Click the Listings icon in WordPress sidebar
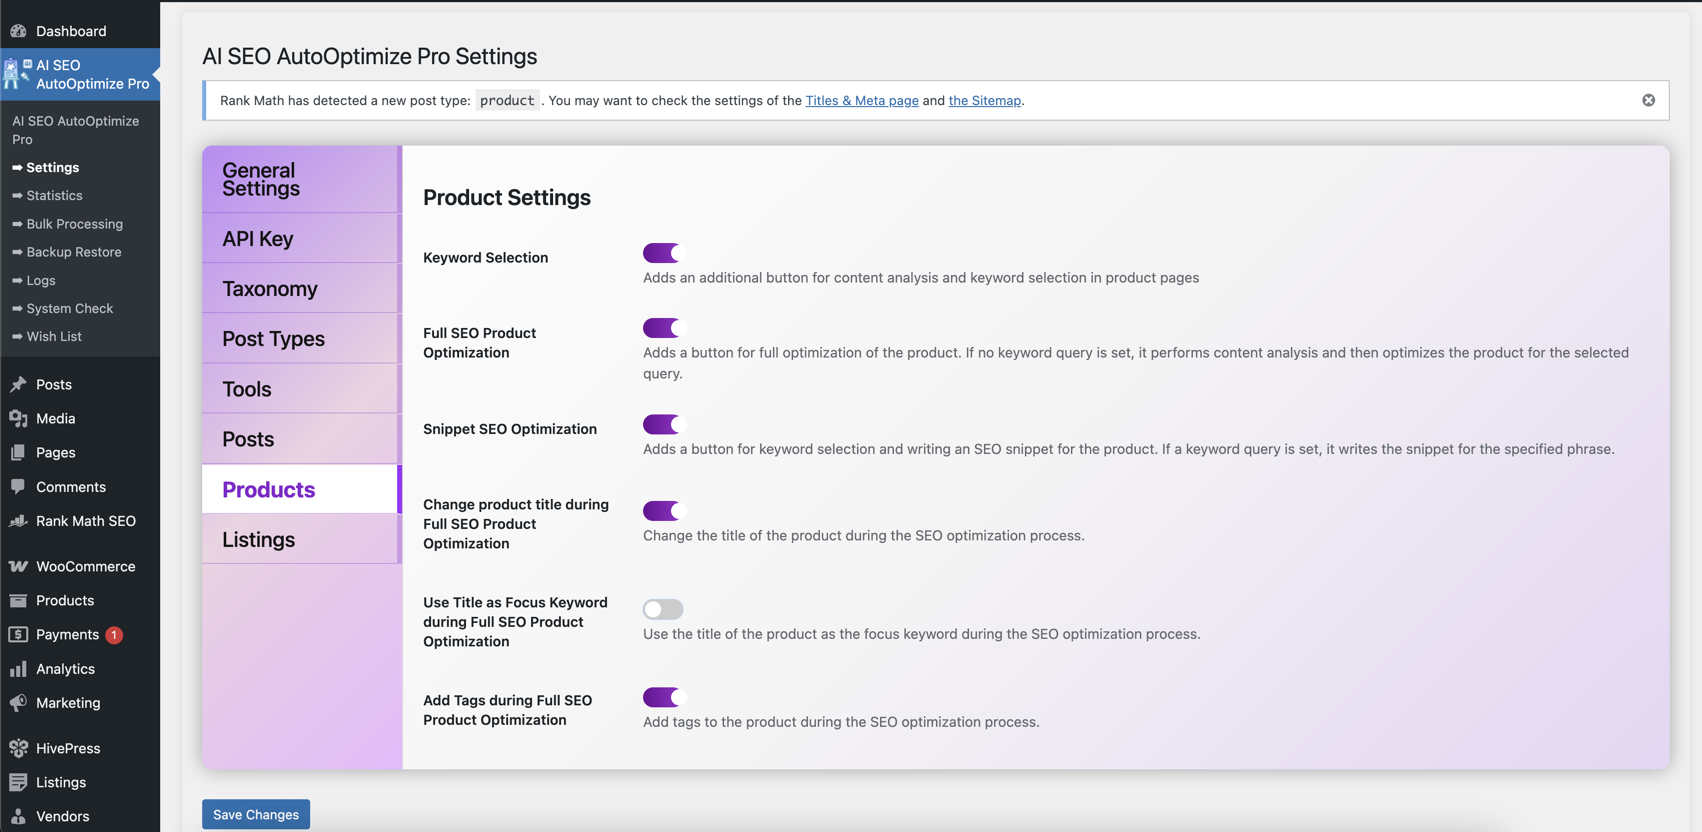This screenshot has width=1702, height=832. tap(18, 782)
